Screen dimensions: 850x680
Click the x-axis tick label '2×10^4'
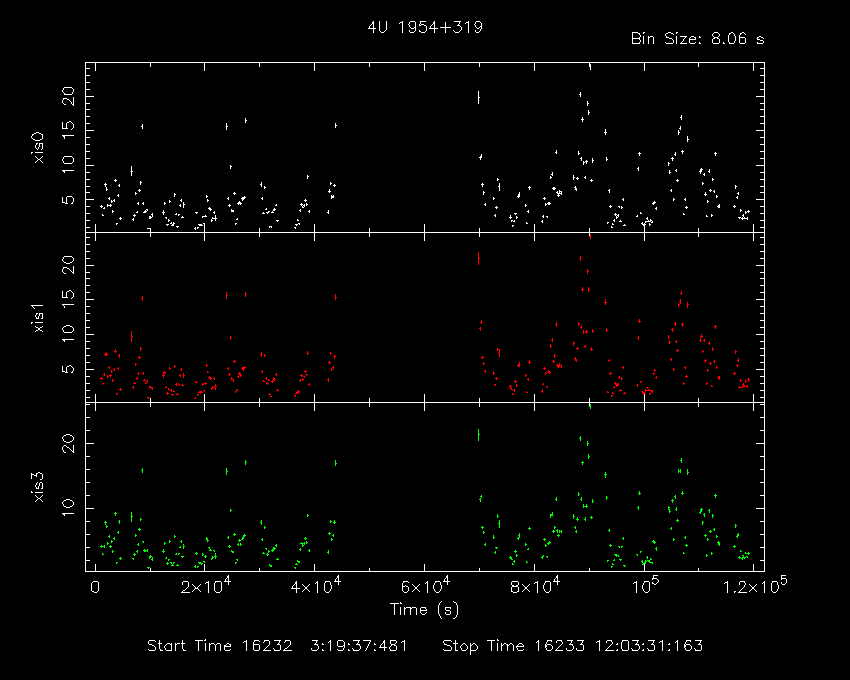point(205,586)
